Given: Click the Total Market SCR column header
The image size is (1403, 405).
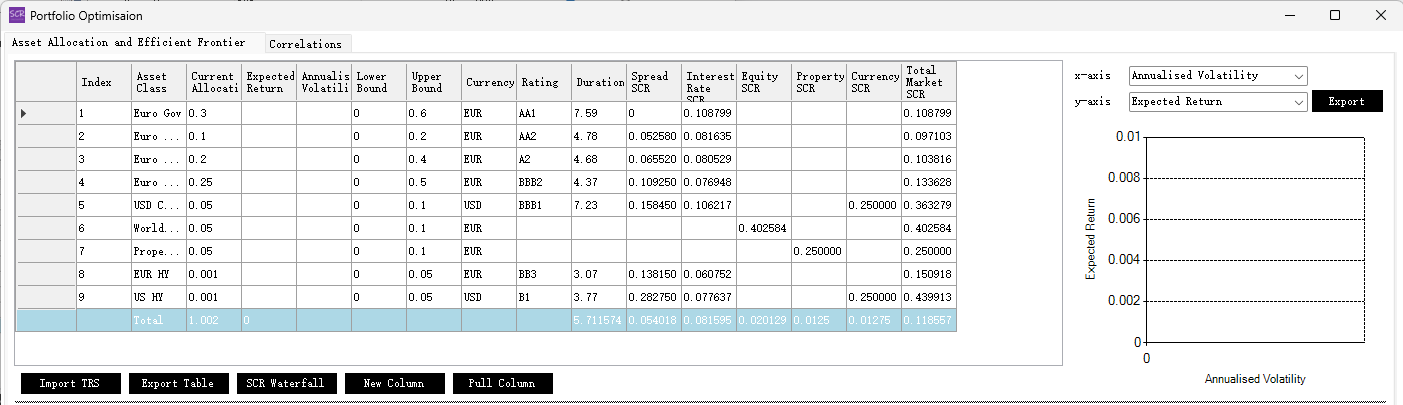Looking at the screenshot, I should [x=928, y=82].
